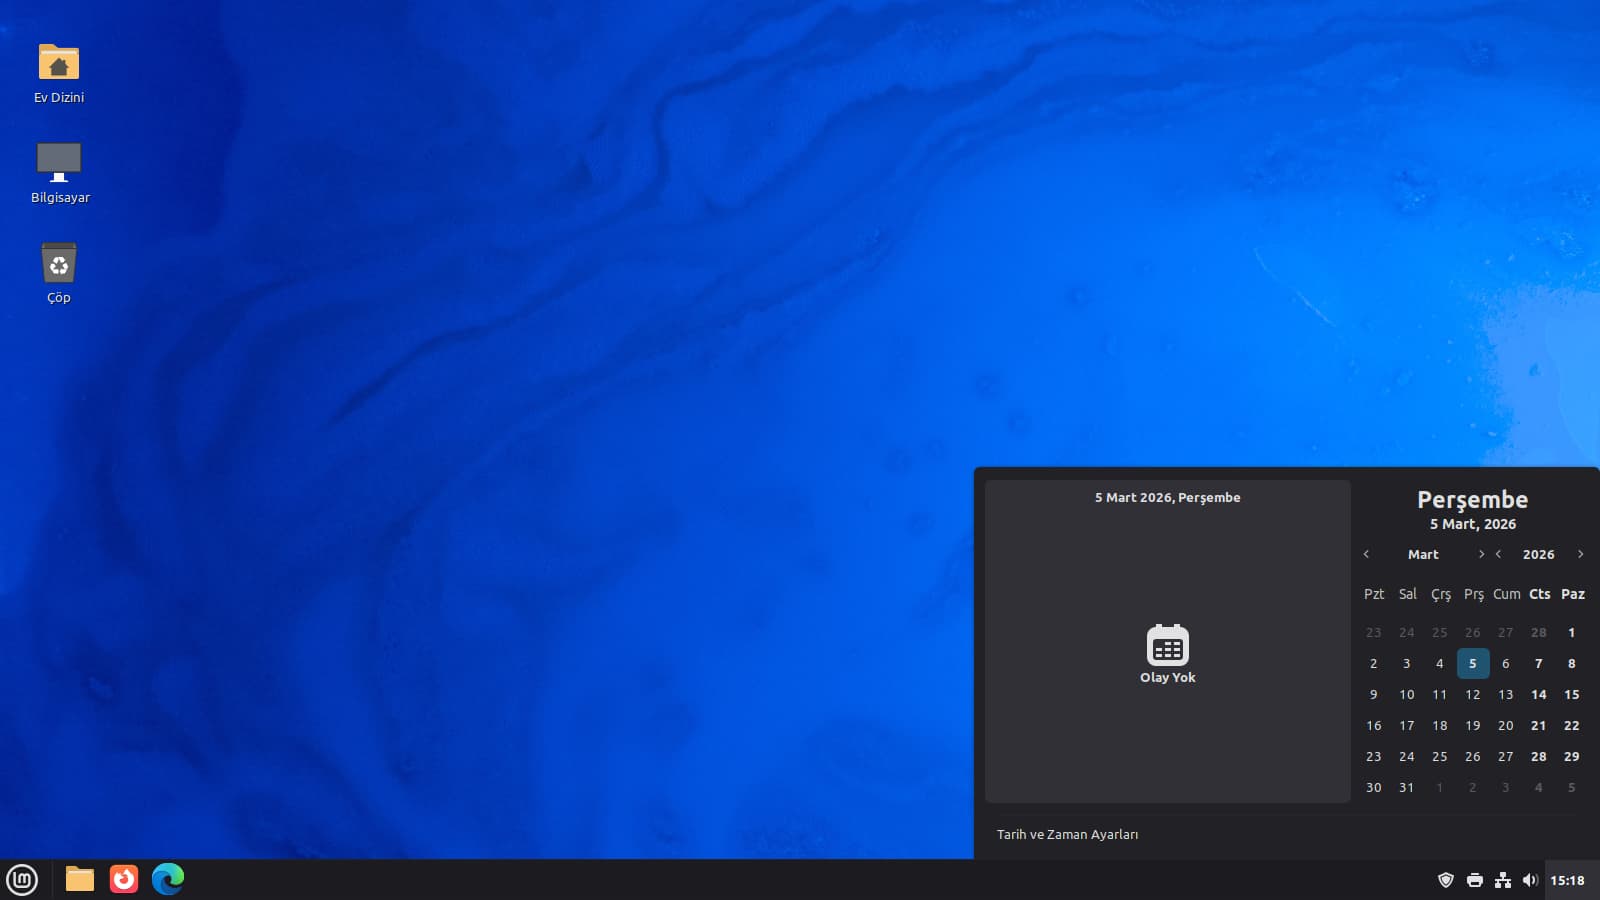Go to previous month before Mart
Viewport: 1600px width, 900px height.
1366,554
